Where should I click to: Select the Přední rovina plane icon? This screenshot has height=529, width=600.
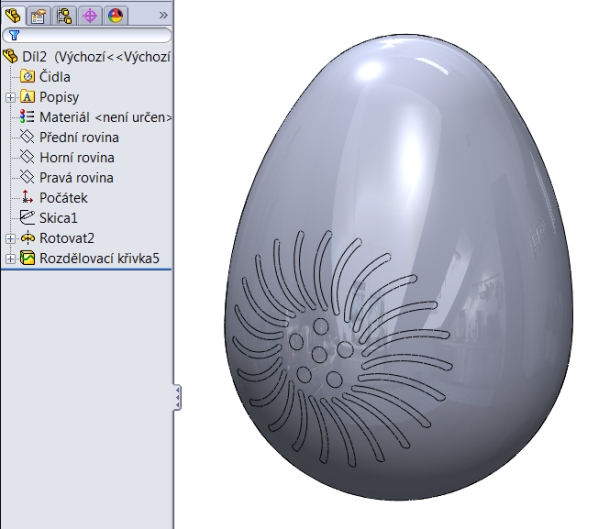point(28,137)
